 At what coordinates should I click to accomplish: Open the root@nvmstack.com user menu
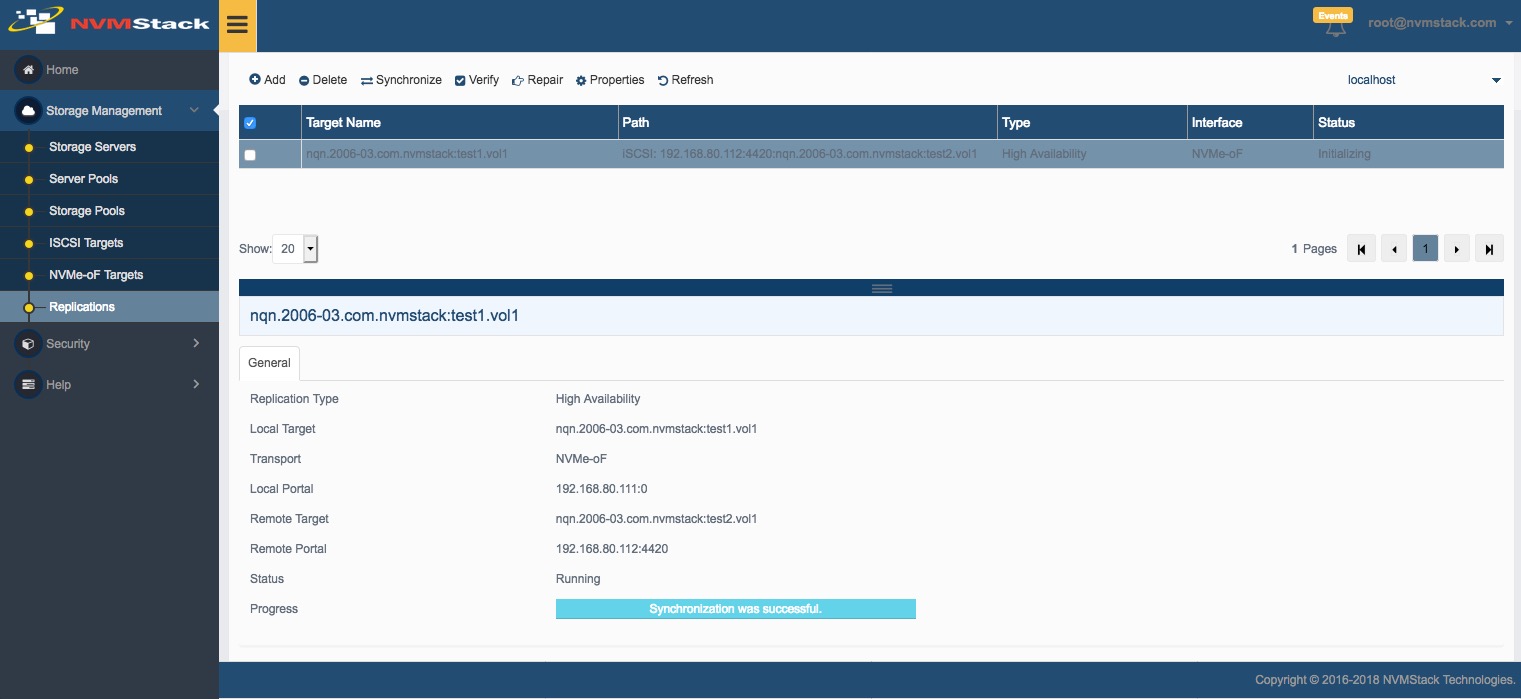pos(1440,23)
